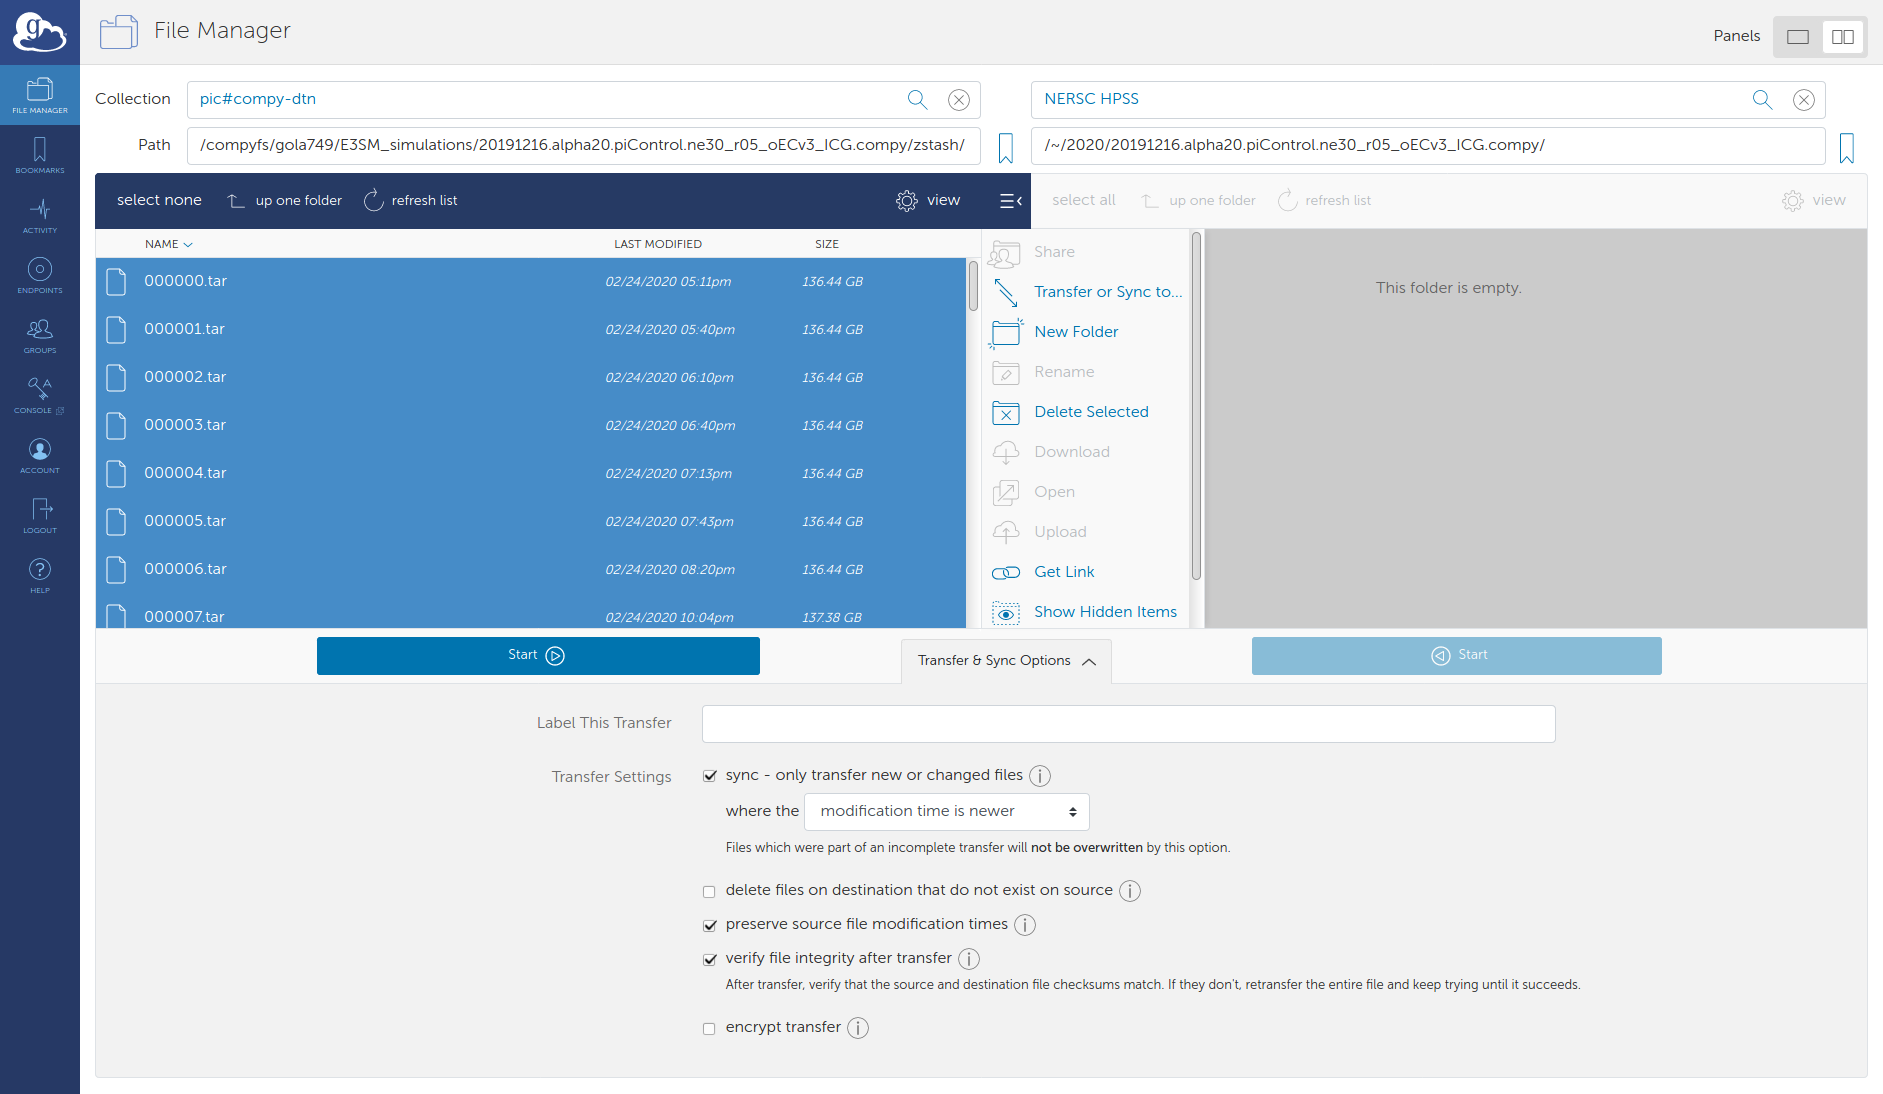The image size is (1883, 1094).
Task: Click the file list scrollbar
Action: [973, 286]
